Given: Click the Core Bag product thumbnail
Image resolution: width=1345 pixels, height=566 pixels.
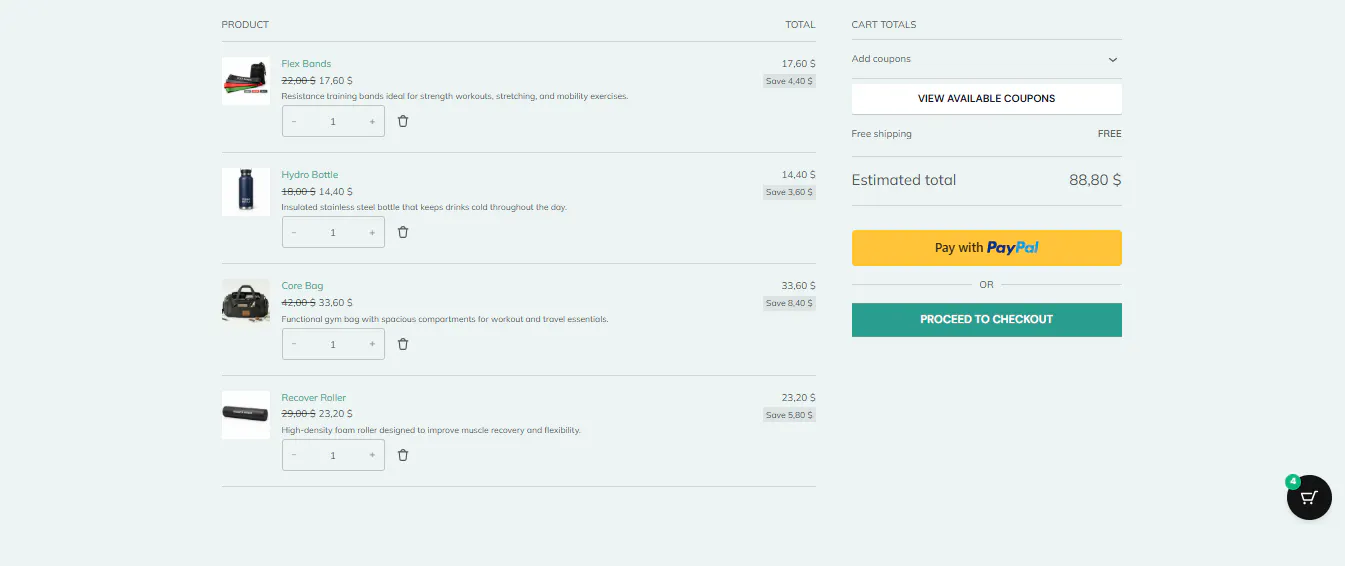Looking at the screenshot, I should 246,303.
